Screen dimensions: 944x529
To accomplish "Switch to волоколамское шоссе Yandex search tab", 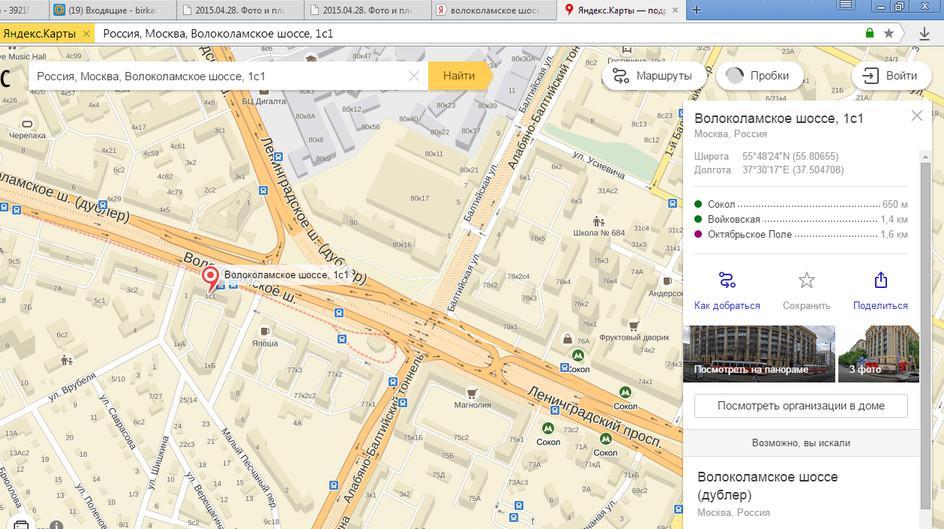I will [x=494, y=10].
